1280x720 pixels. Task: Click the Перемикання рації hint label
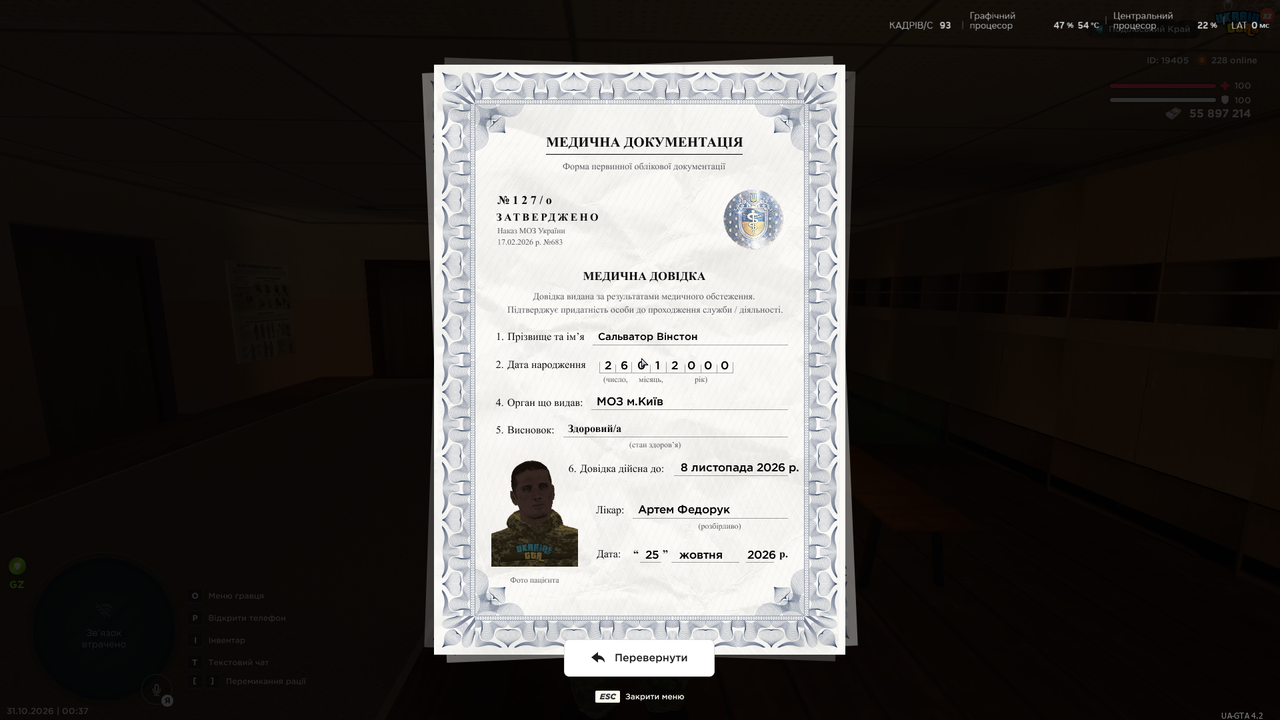[266, 681]
